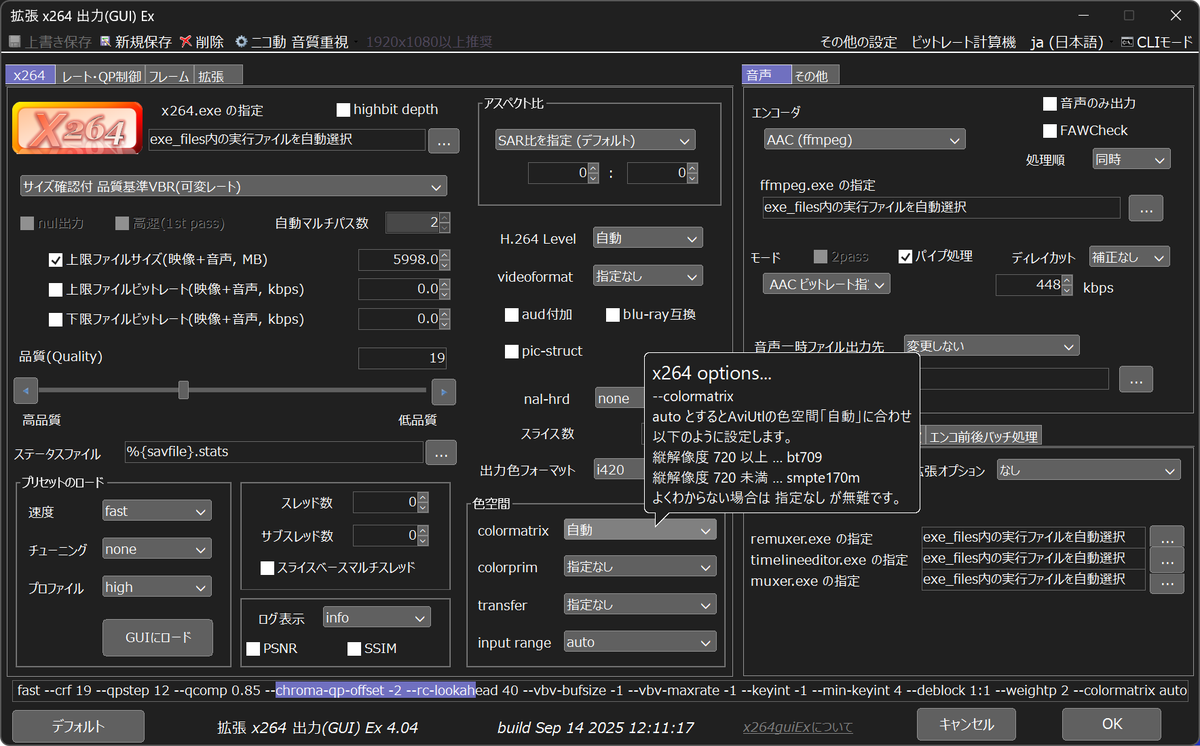This screenshot has height=746, width=1200.
Task: Enable highbit depth checkbox
Action: [343, 109]
